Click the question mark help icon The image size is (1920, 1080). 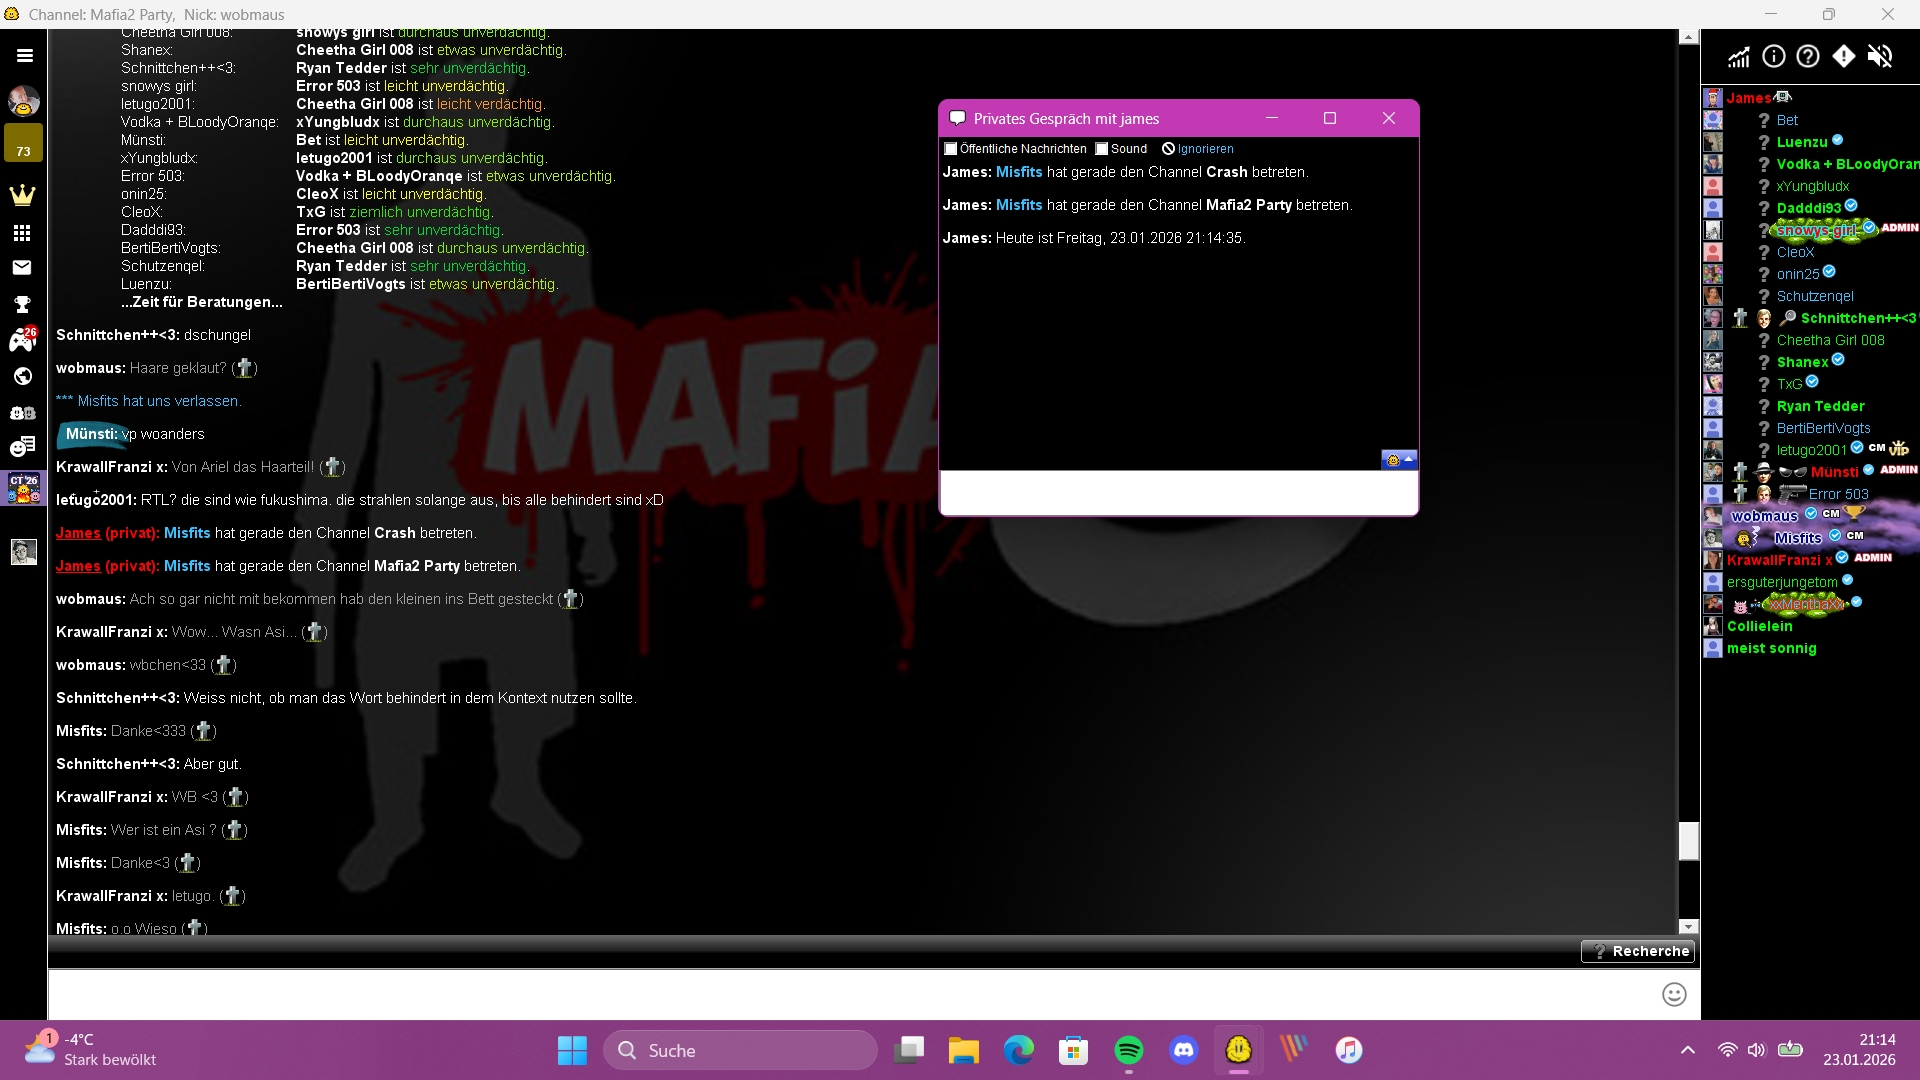coord(1808,57)
